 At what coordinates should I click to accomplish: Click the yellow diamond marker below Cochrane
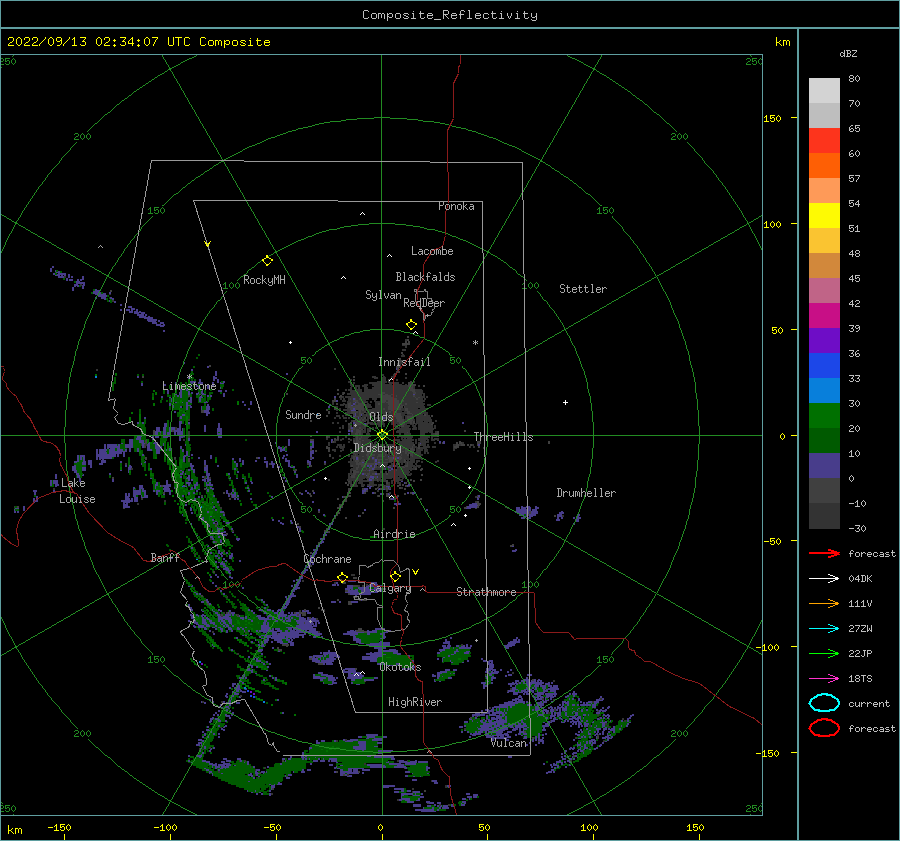coord(343,578)
